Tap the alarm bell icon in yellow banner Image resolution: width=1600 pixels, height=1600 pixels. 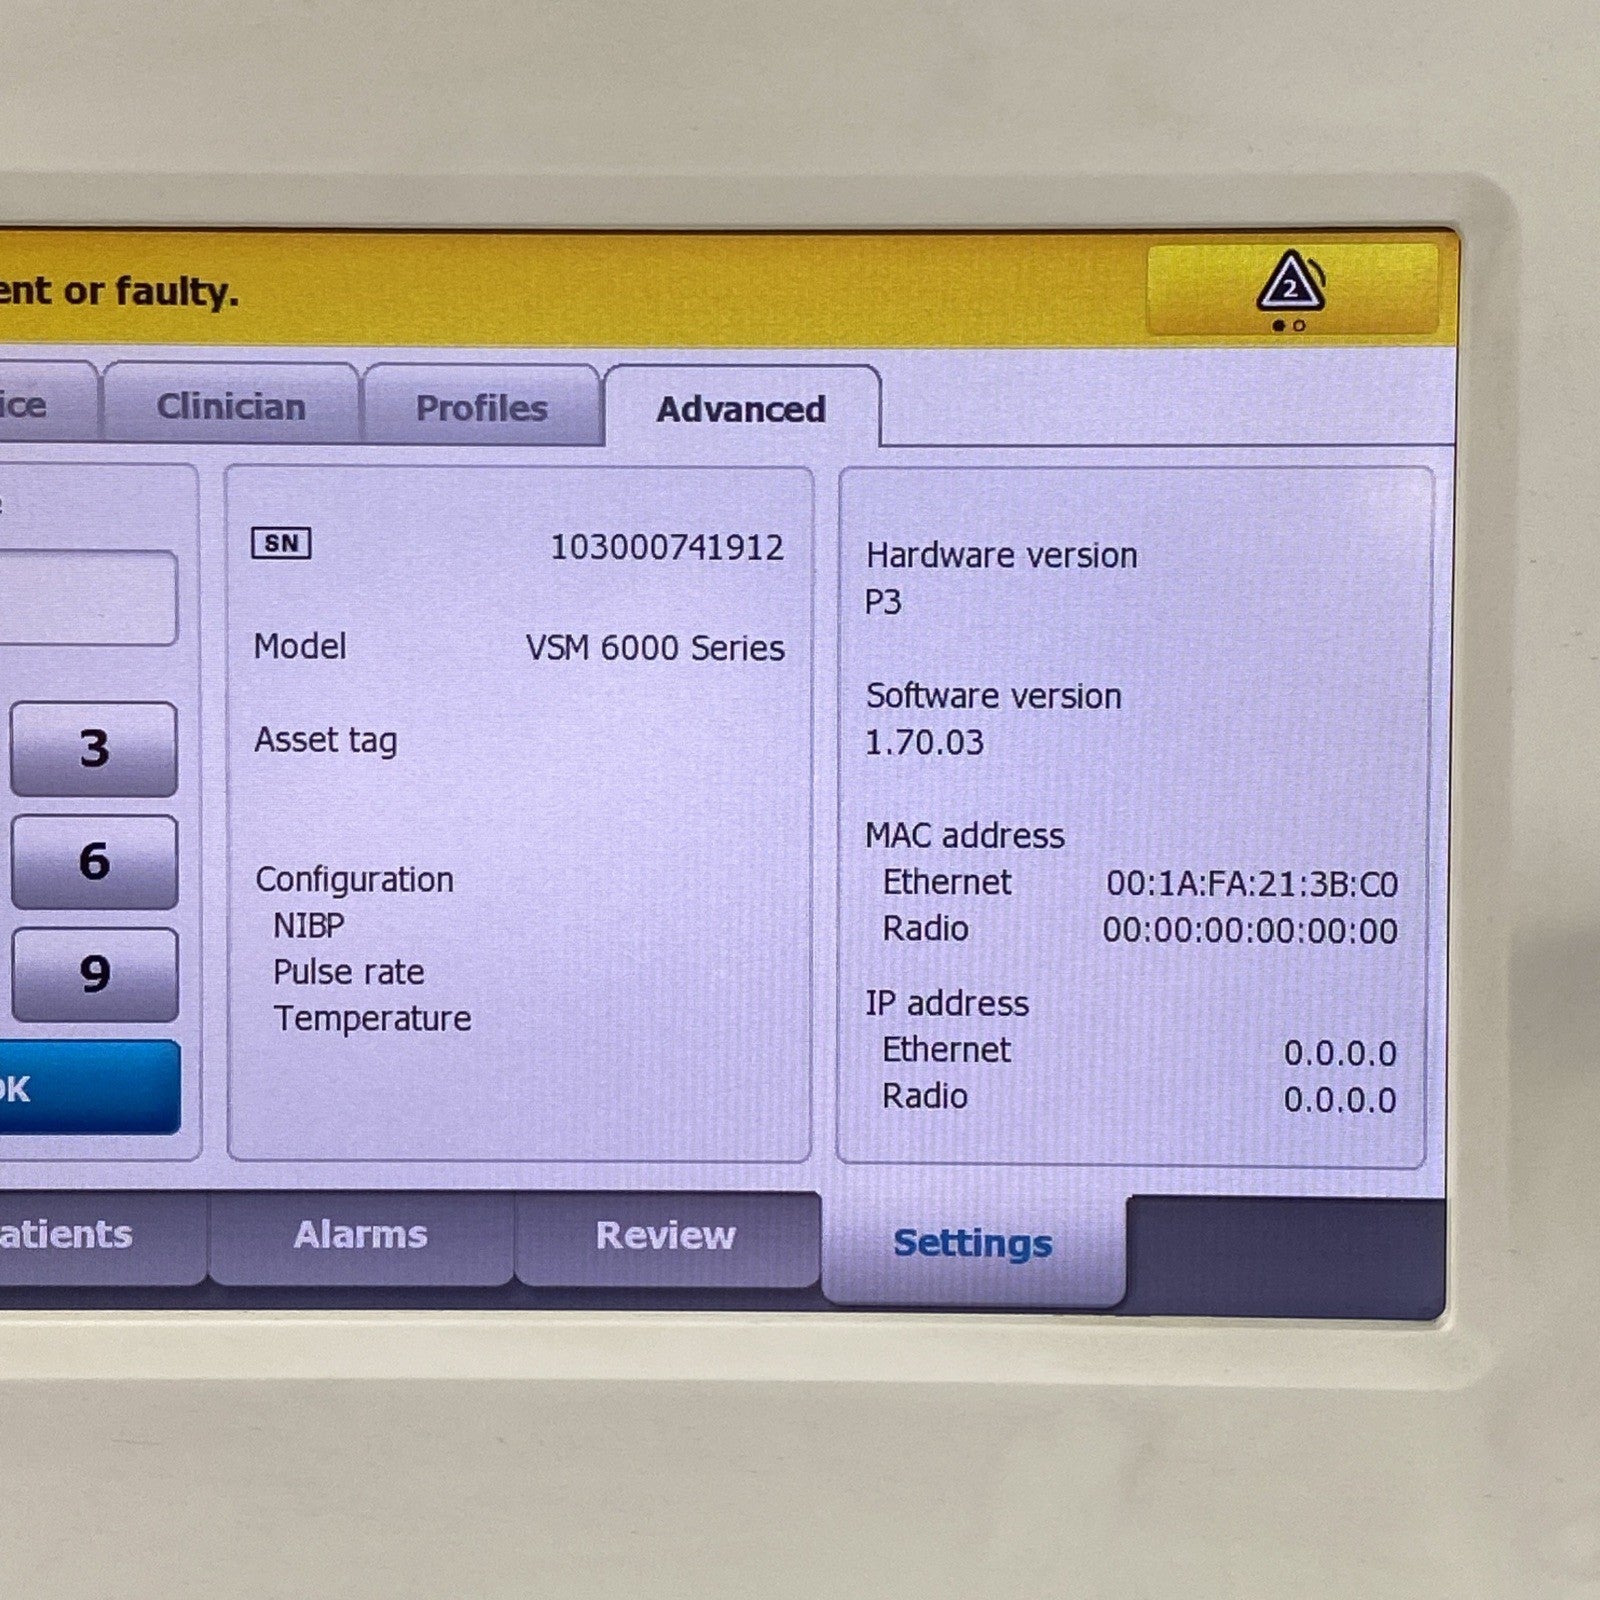1290,281
